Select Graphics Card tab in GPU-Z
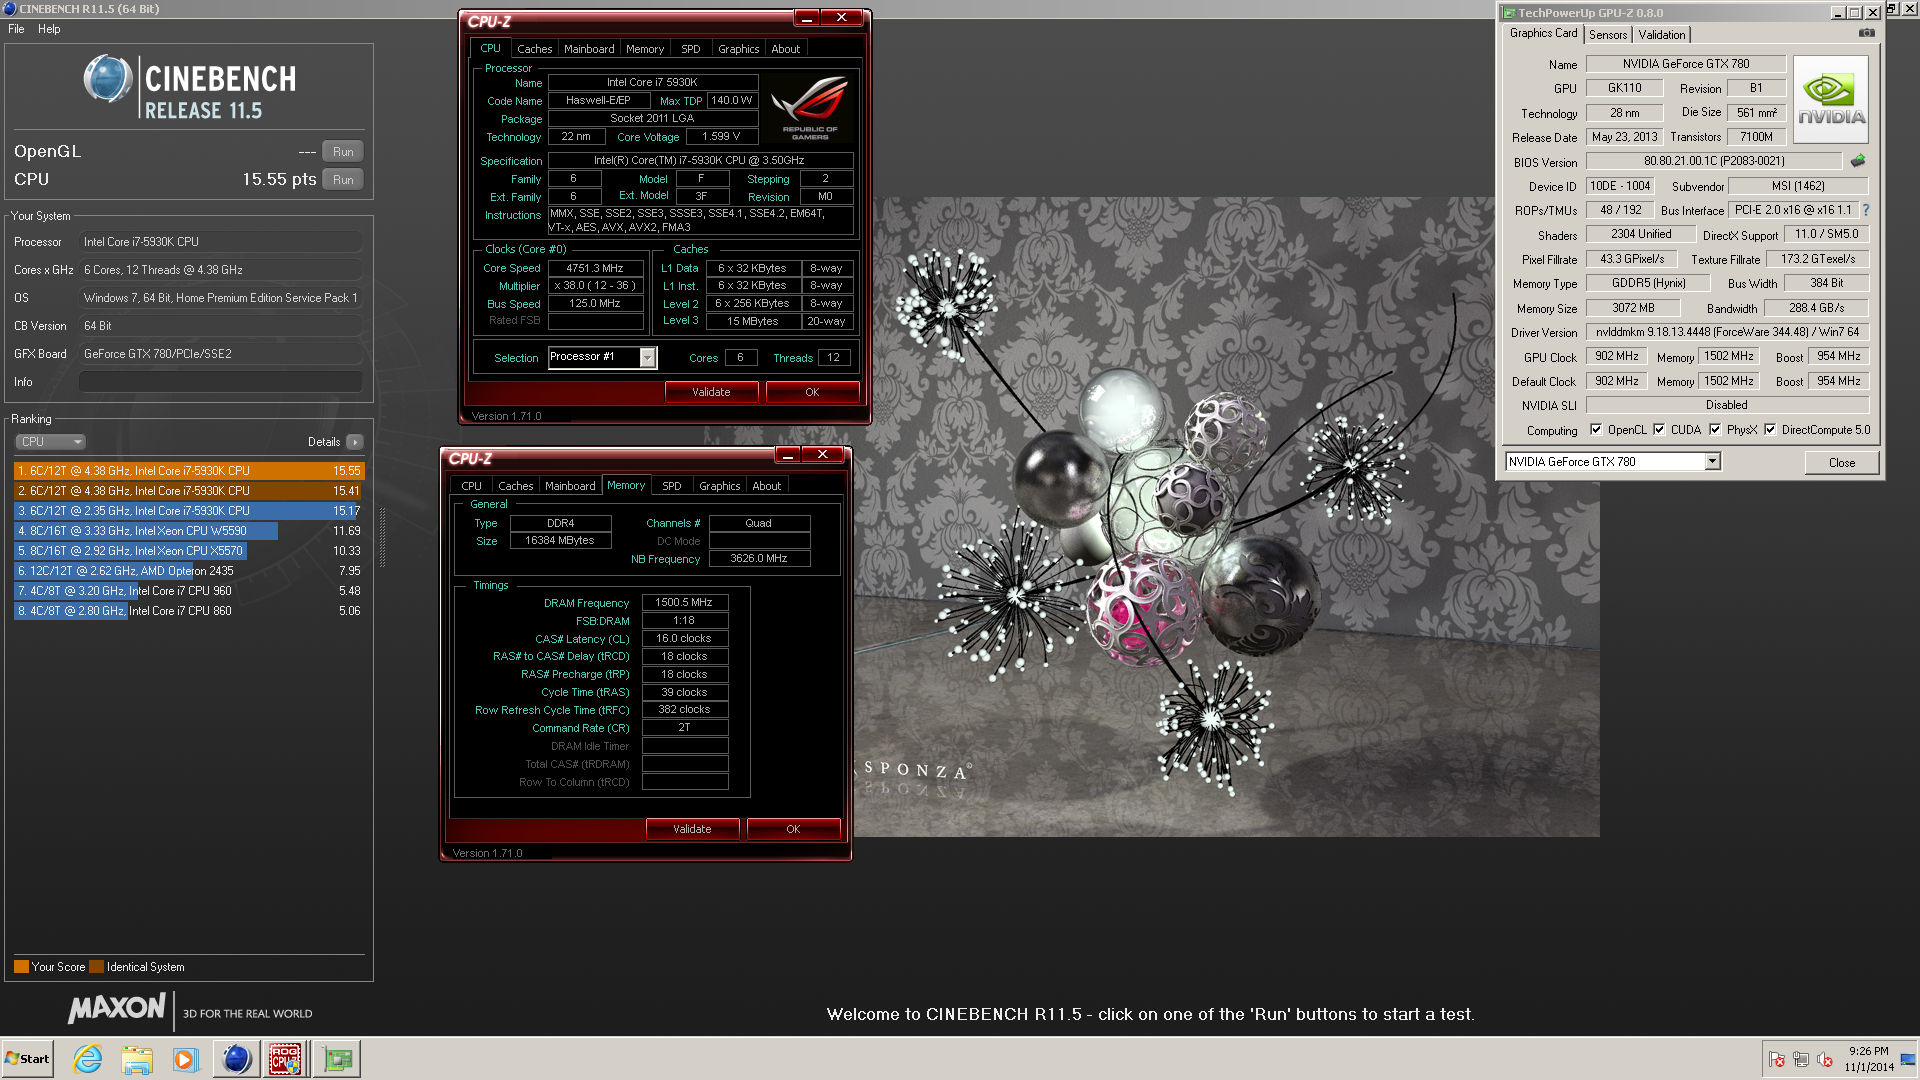The height and width of the screenshot is (1080, 1920). [x=1543, y=34]
